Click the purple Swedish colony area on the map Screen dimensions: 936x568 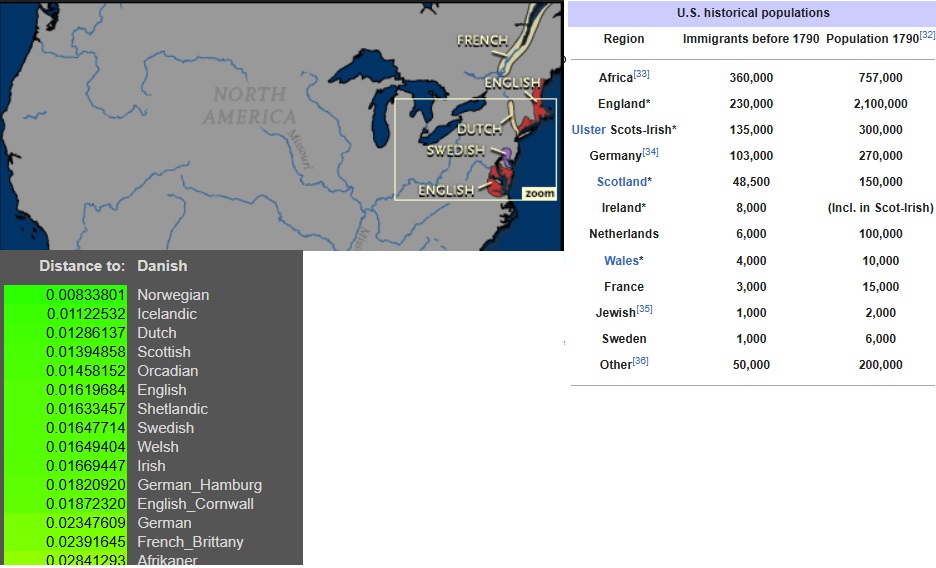tap(506, 156)
